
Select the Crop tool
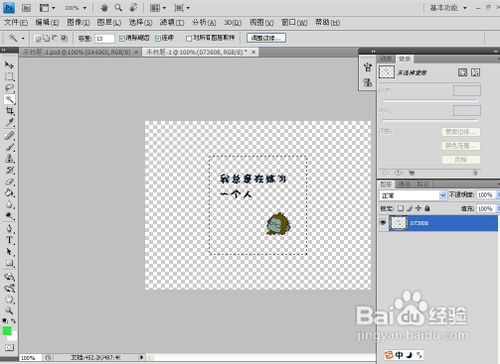click(10, 111)
